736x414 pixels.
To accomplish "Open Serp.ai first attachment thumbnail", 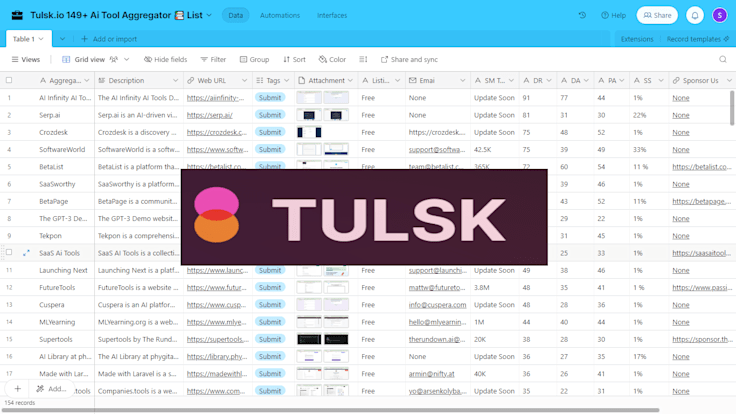I will (x=309, y=115).
